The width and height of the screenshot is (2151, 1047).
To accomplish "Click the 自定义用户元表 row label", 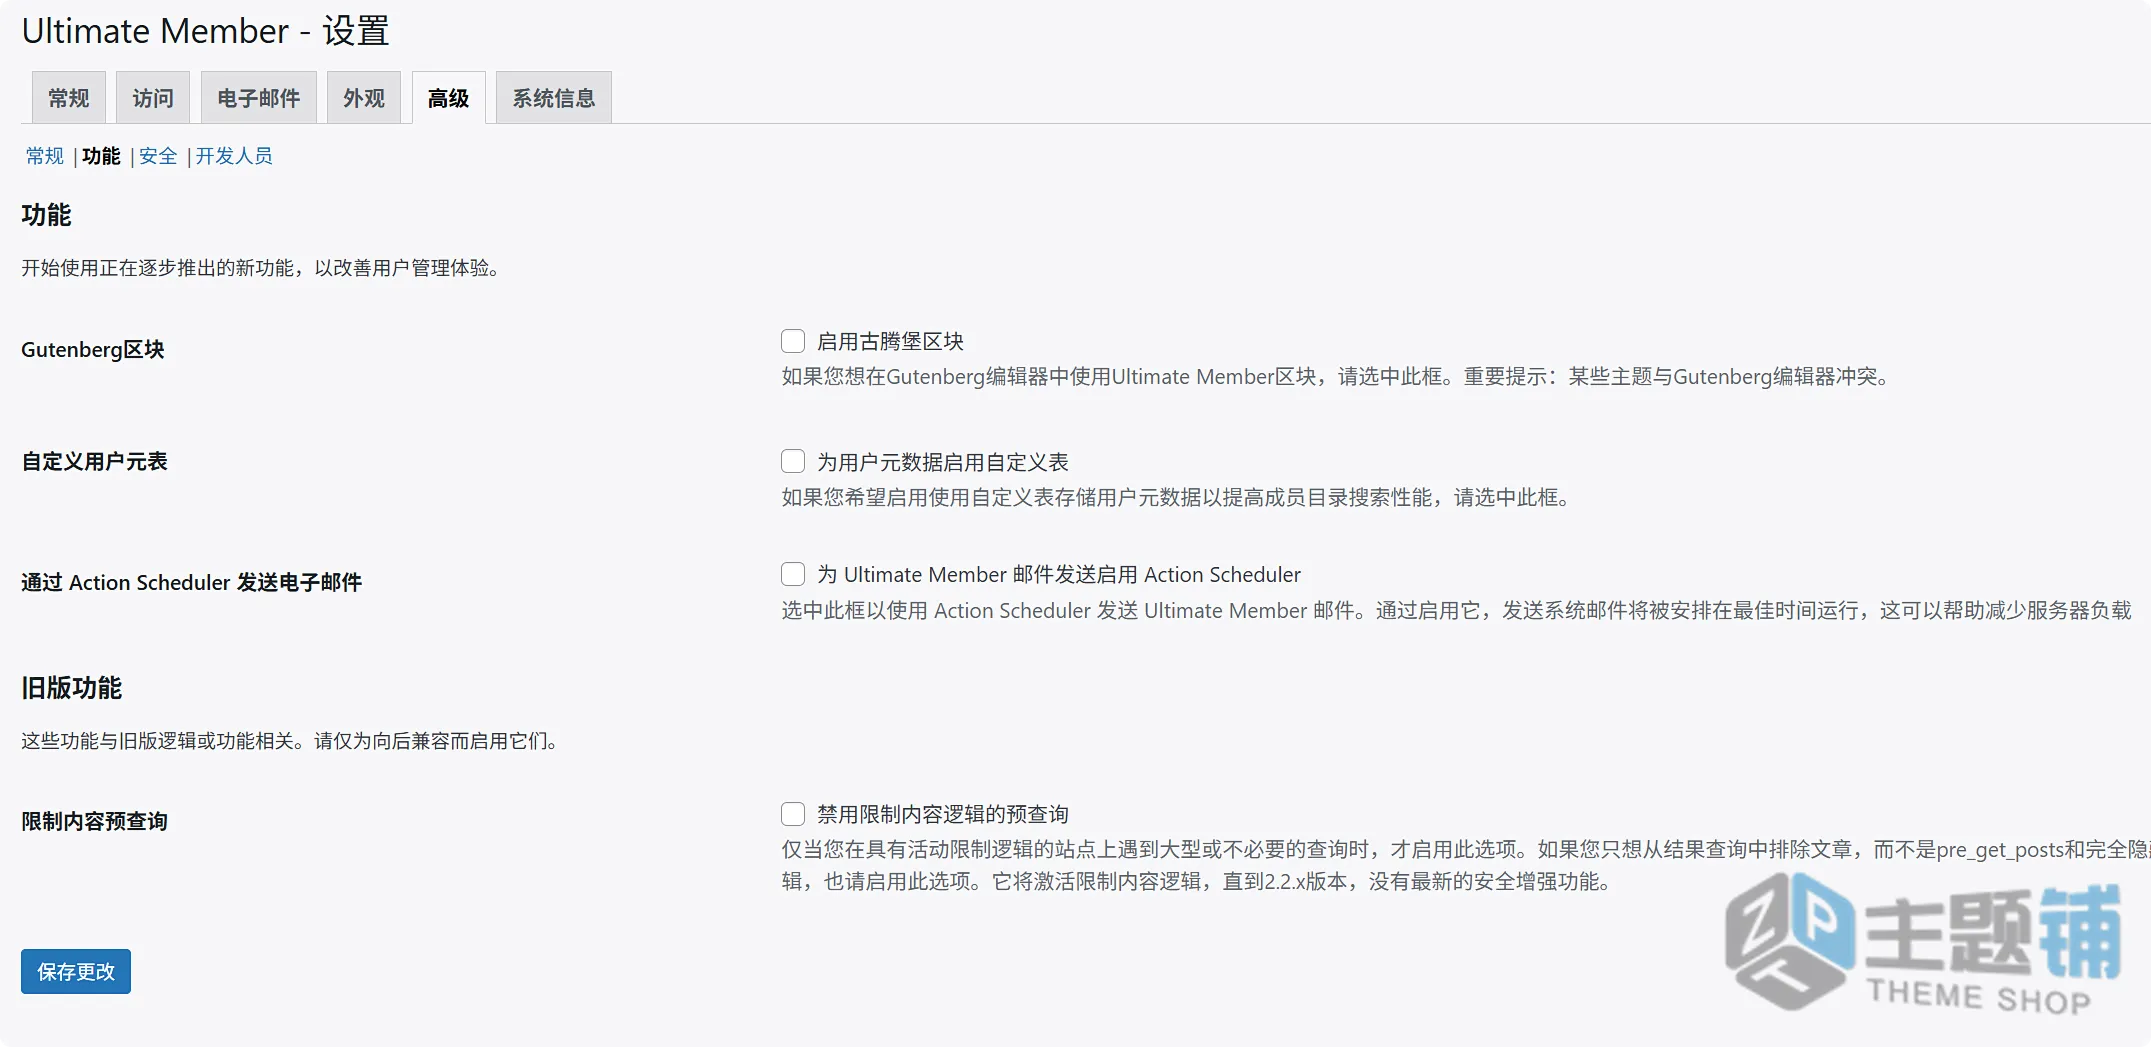I will (94, 461).
